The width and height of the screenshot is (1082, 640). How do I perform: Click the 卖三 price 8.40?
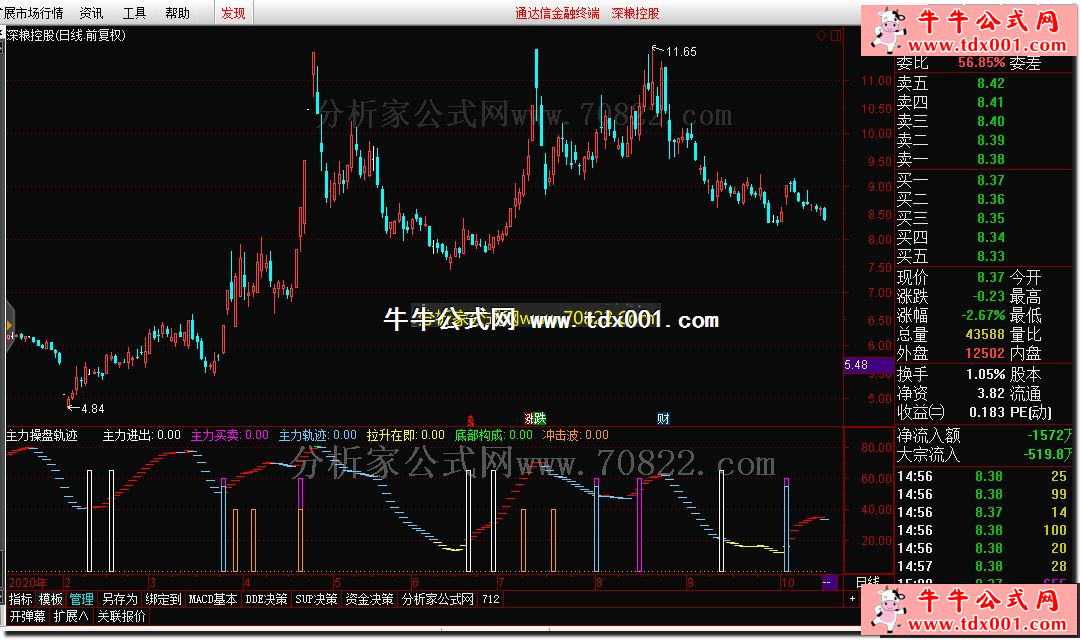tap(990, 122)
